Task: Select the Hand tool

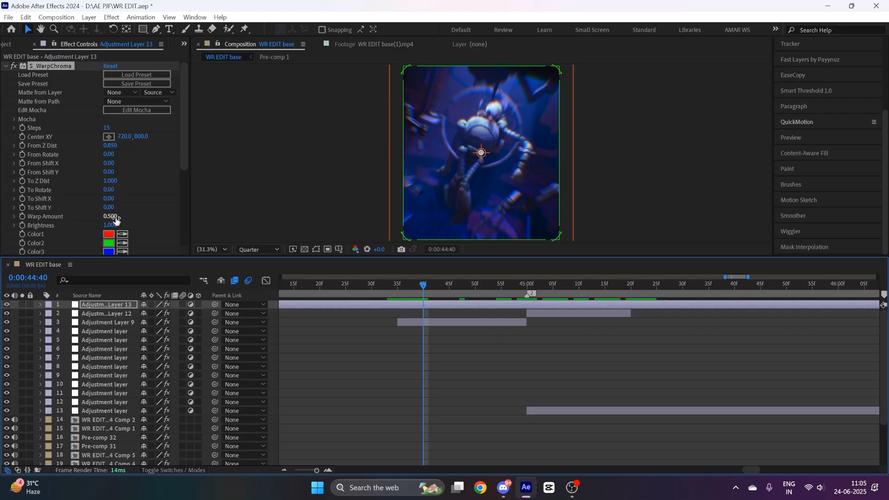Action: click(x=41, y=29)
